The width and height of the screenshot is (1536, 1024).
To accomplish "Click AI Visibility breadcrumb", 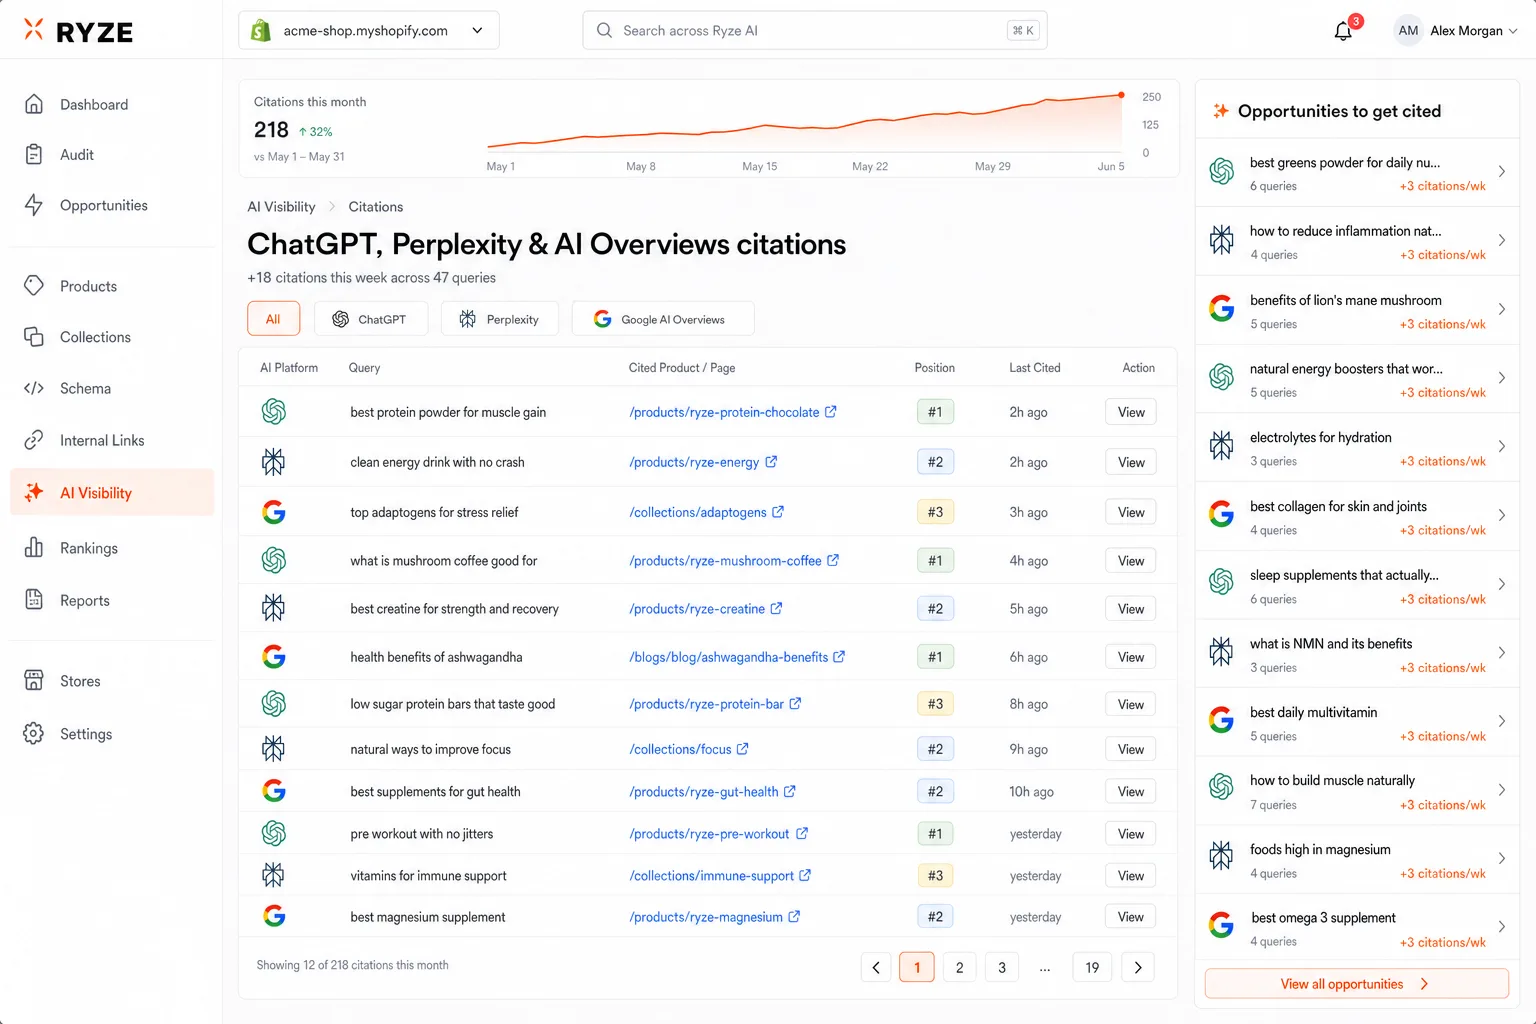I will point(281,207).
